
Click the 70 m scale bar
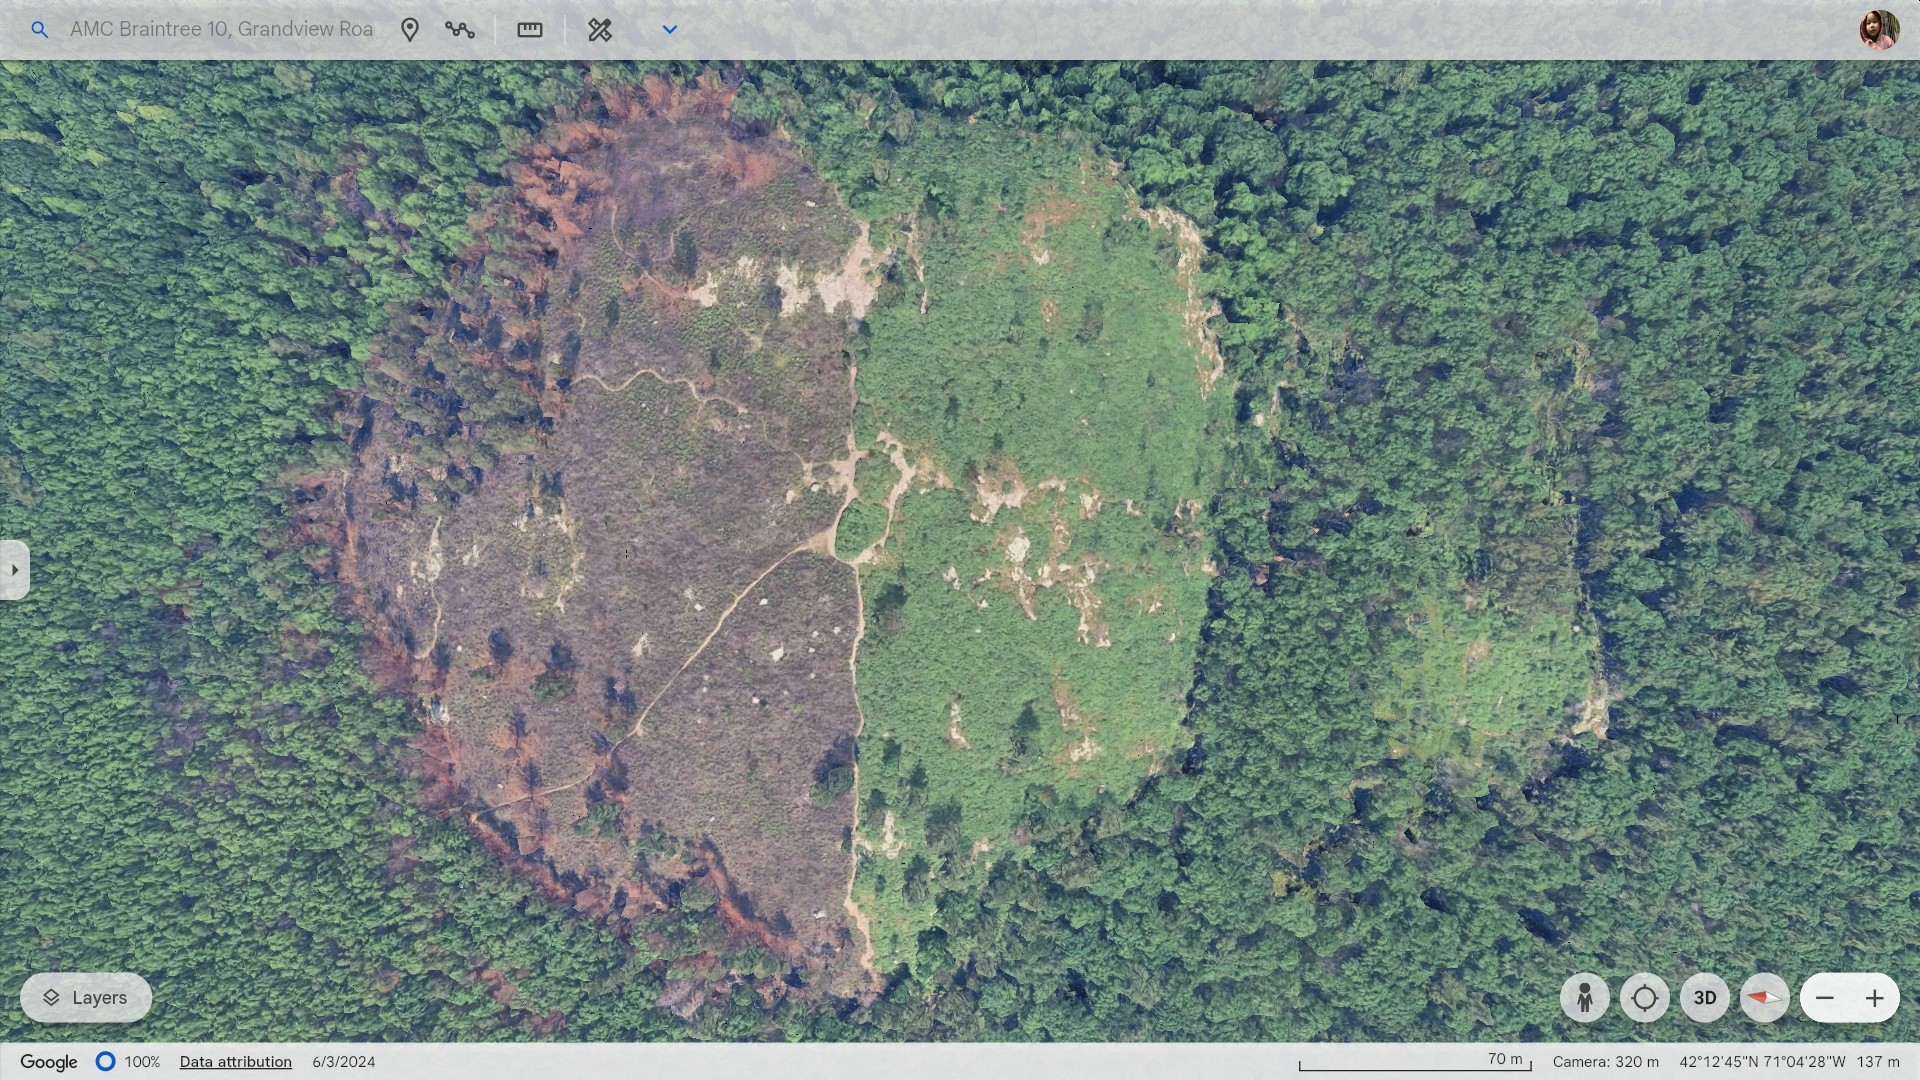click(x=1415, y=1062)
